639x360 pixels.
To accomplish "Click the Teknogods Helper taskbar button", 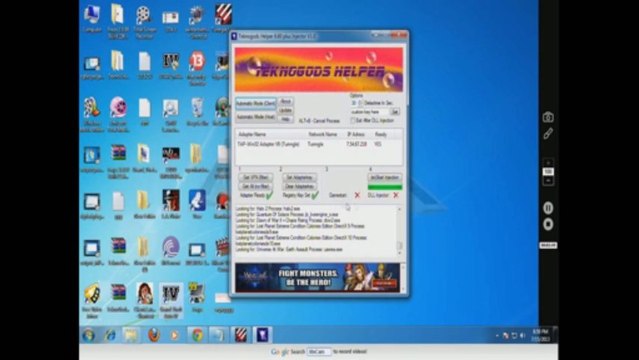I will (x=262, y=335).
